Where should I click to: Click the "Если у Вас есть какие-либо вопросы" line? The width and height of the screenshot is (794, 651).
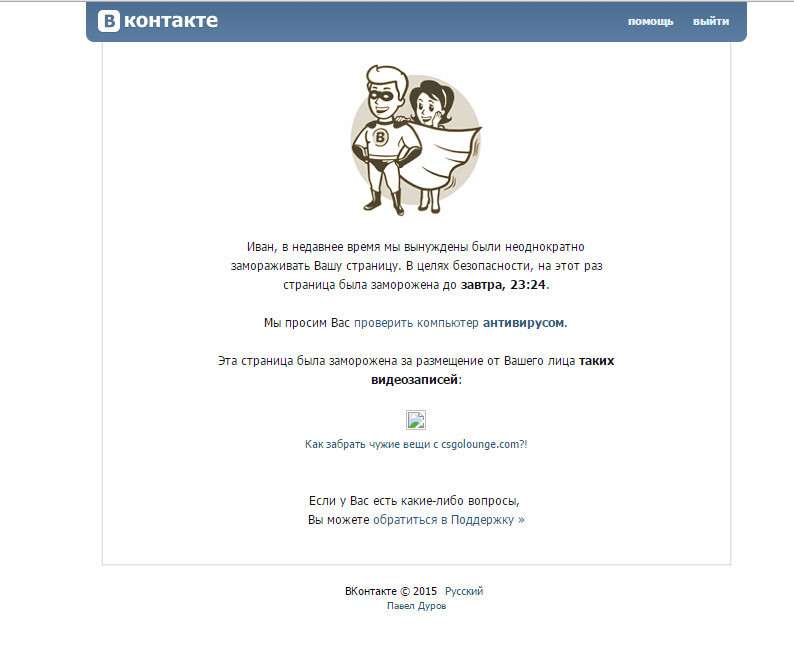(x=414, y=501)
